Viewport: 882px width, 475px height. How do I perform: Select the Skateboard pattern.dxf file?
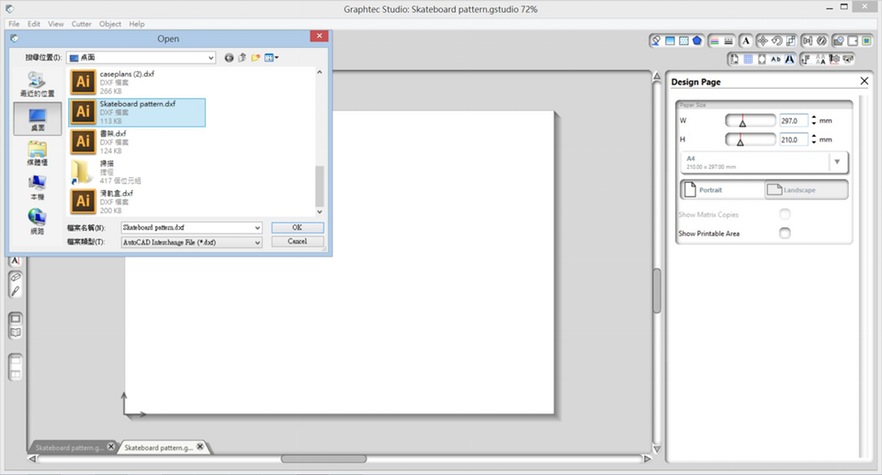click(137, 112)
